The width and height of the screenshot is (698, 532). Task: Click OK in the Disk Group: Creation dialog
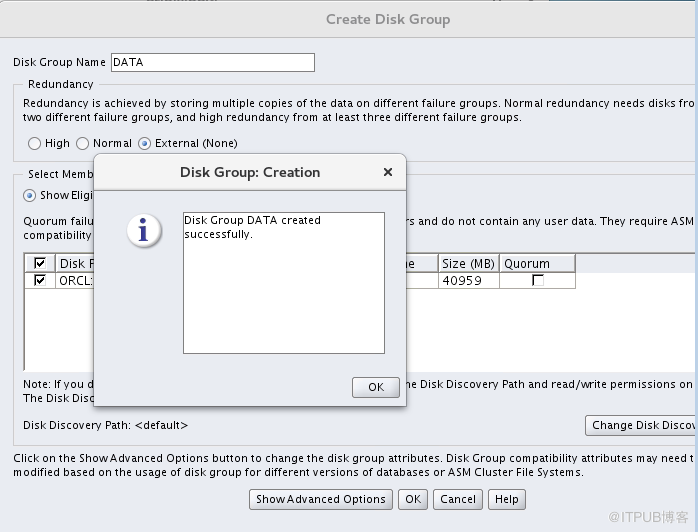(x=375, y=387)
